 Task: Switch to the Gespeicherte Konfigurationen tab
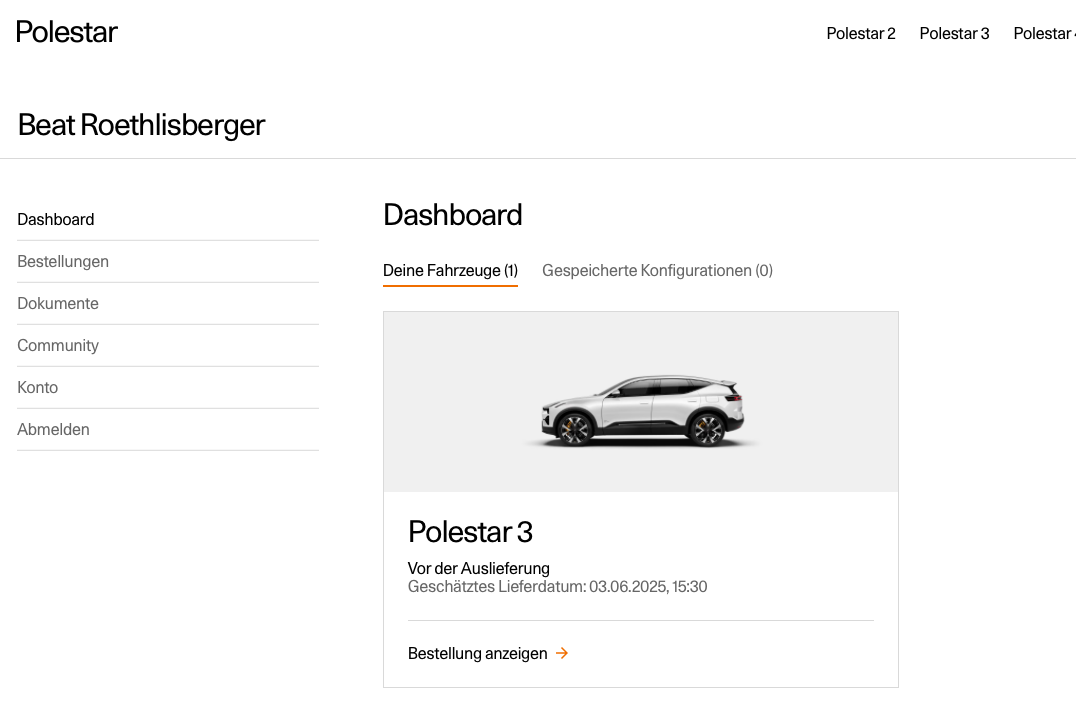tap(657, 270)
